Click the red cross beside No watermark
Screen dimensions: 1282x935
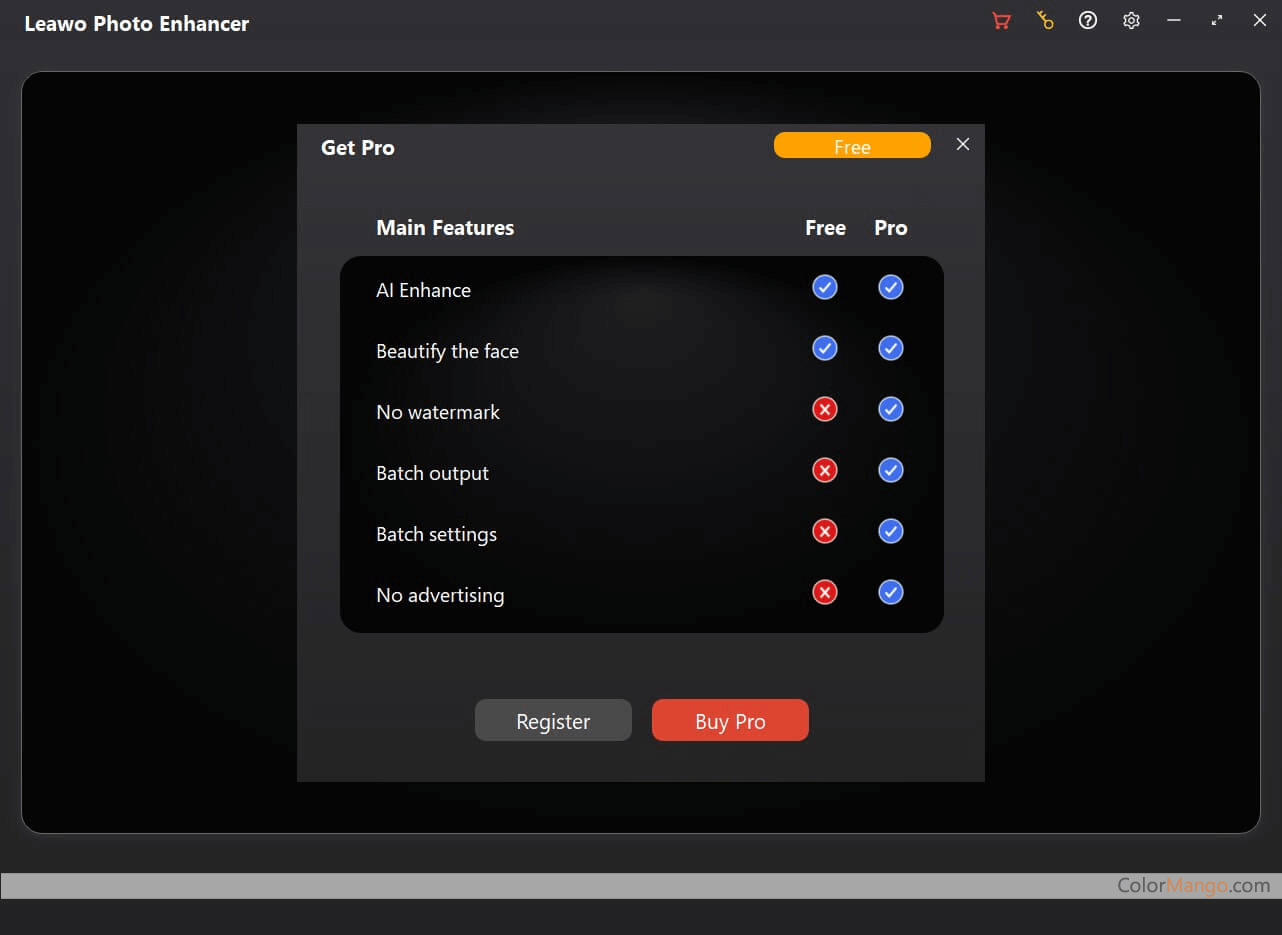825,410
